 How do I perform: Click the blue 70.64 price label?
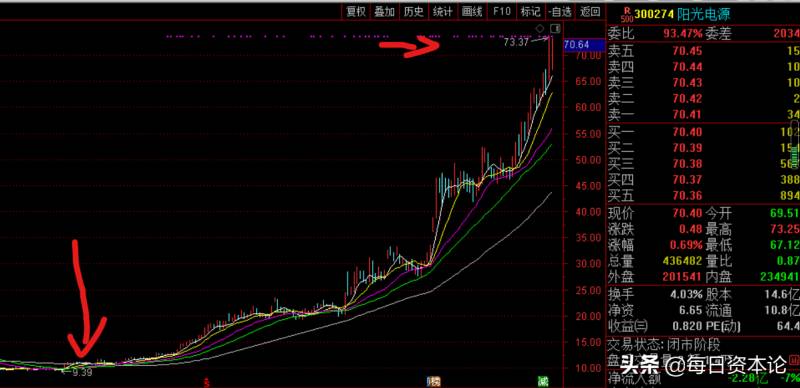click(x=577, y=45)
